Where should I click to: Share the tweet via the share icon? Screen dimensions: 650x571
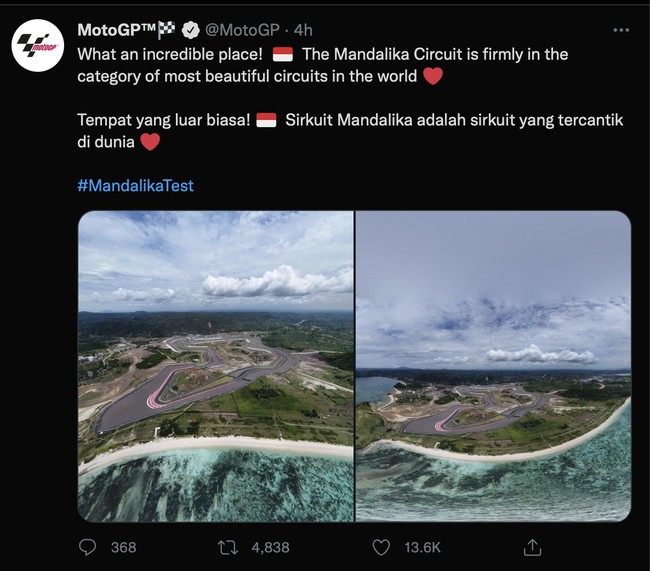click(533, 547)
